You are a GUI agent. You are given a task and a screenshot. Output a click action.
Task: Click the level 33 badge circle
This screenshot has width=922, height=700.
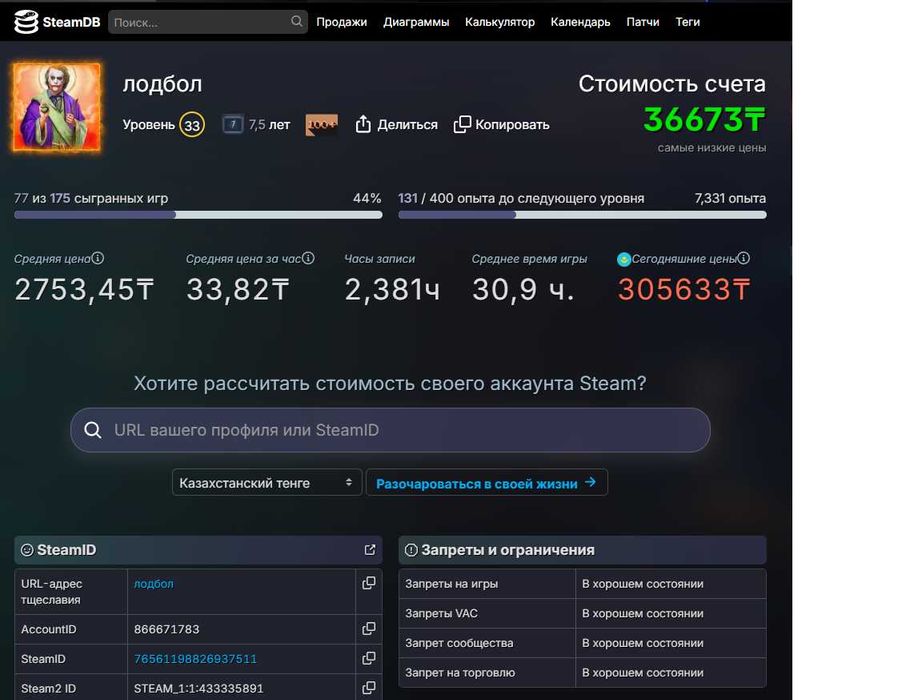click(192, 125)
